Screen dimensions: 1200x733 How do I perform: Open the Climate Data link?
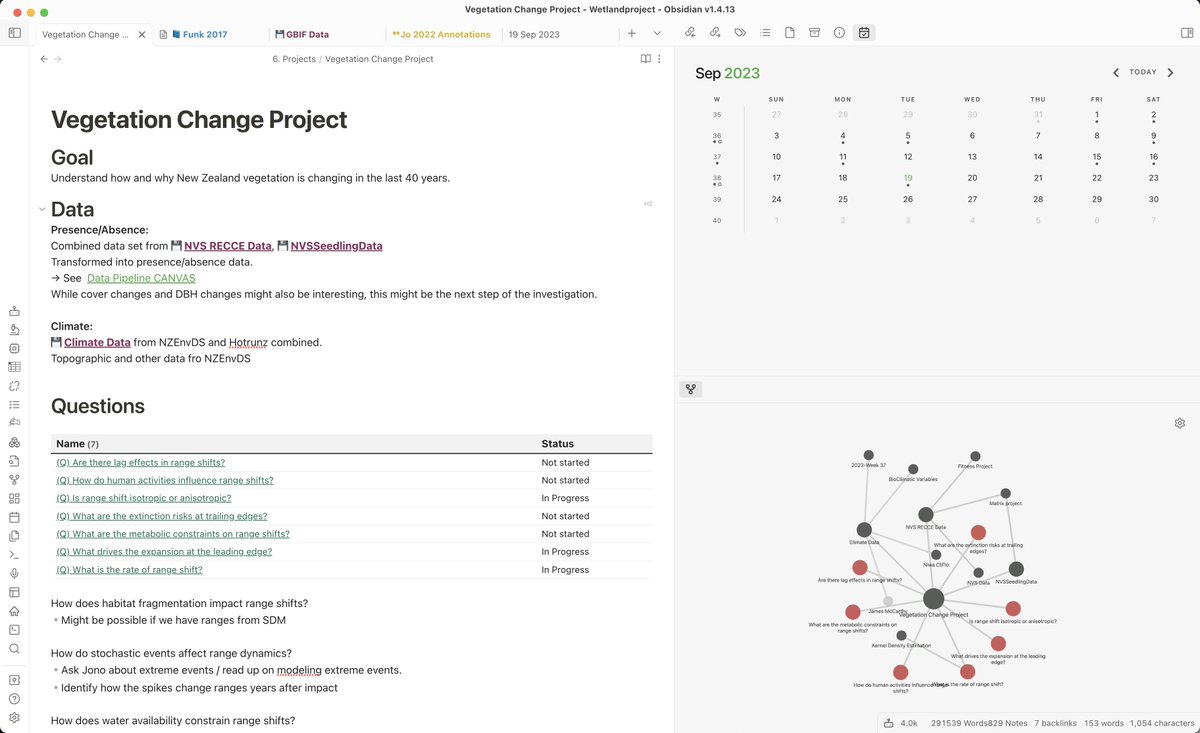pos(97,342)
